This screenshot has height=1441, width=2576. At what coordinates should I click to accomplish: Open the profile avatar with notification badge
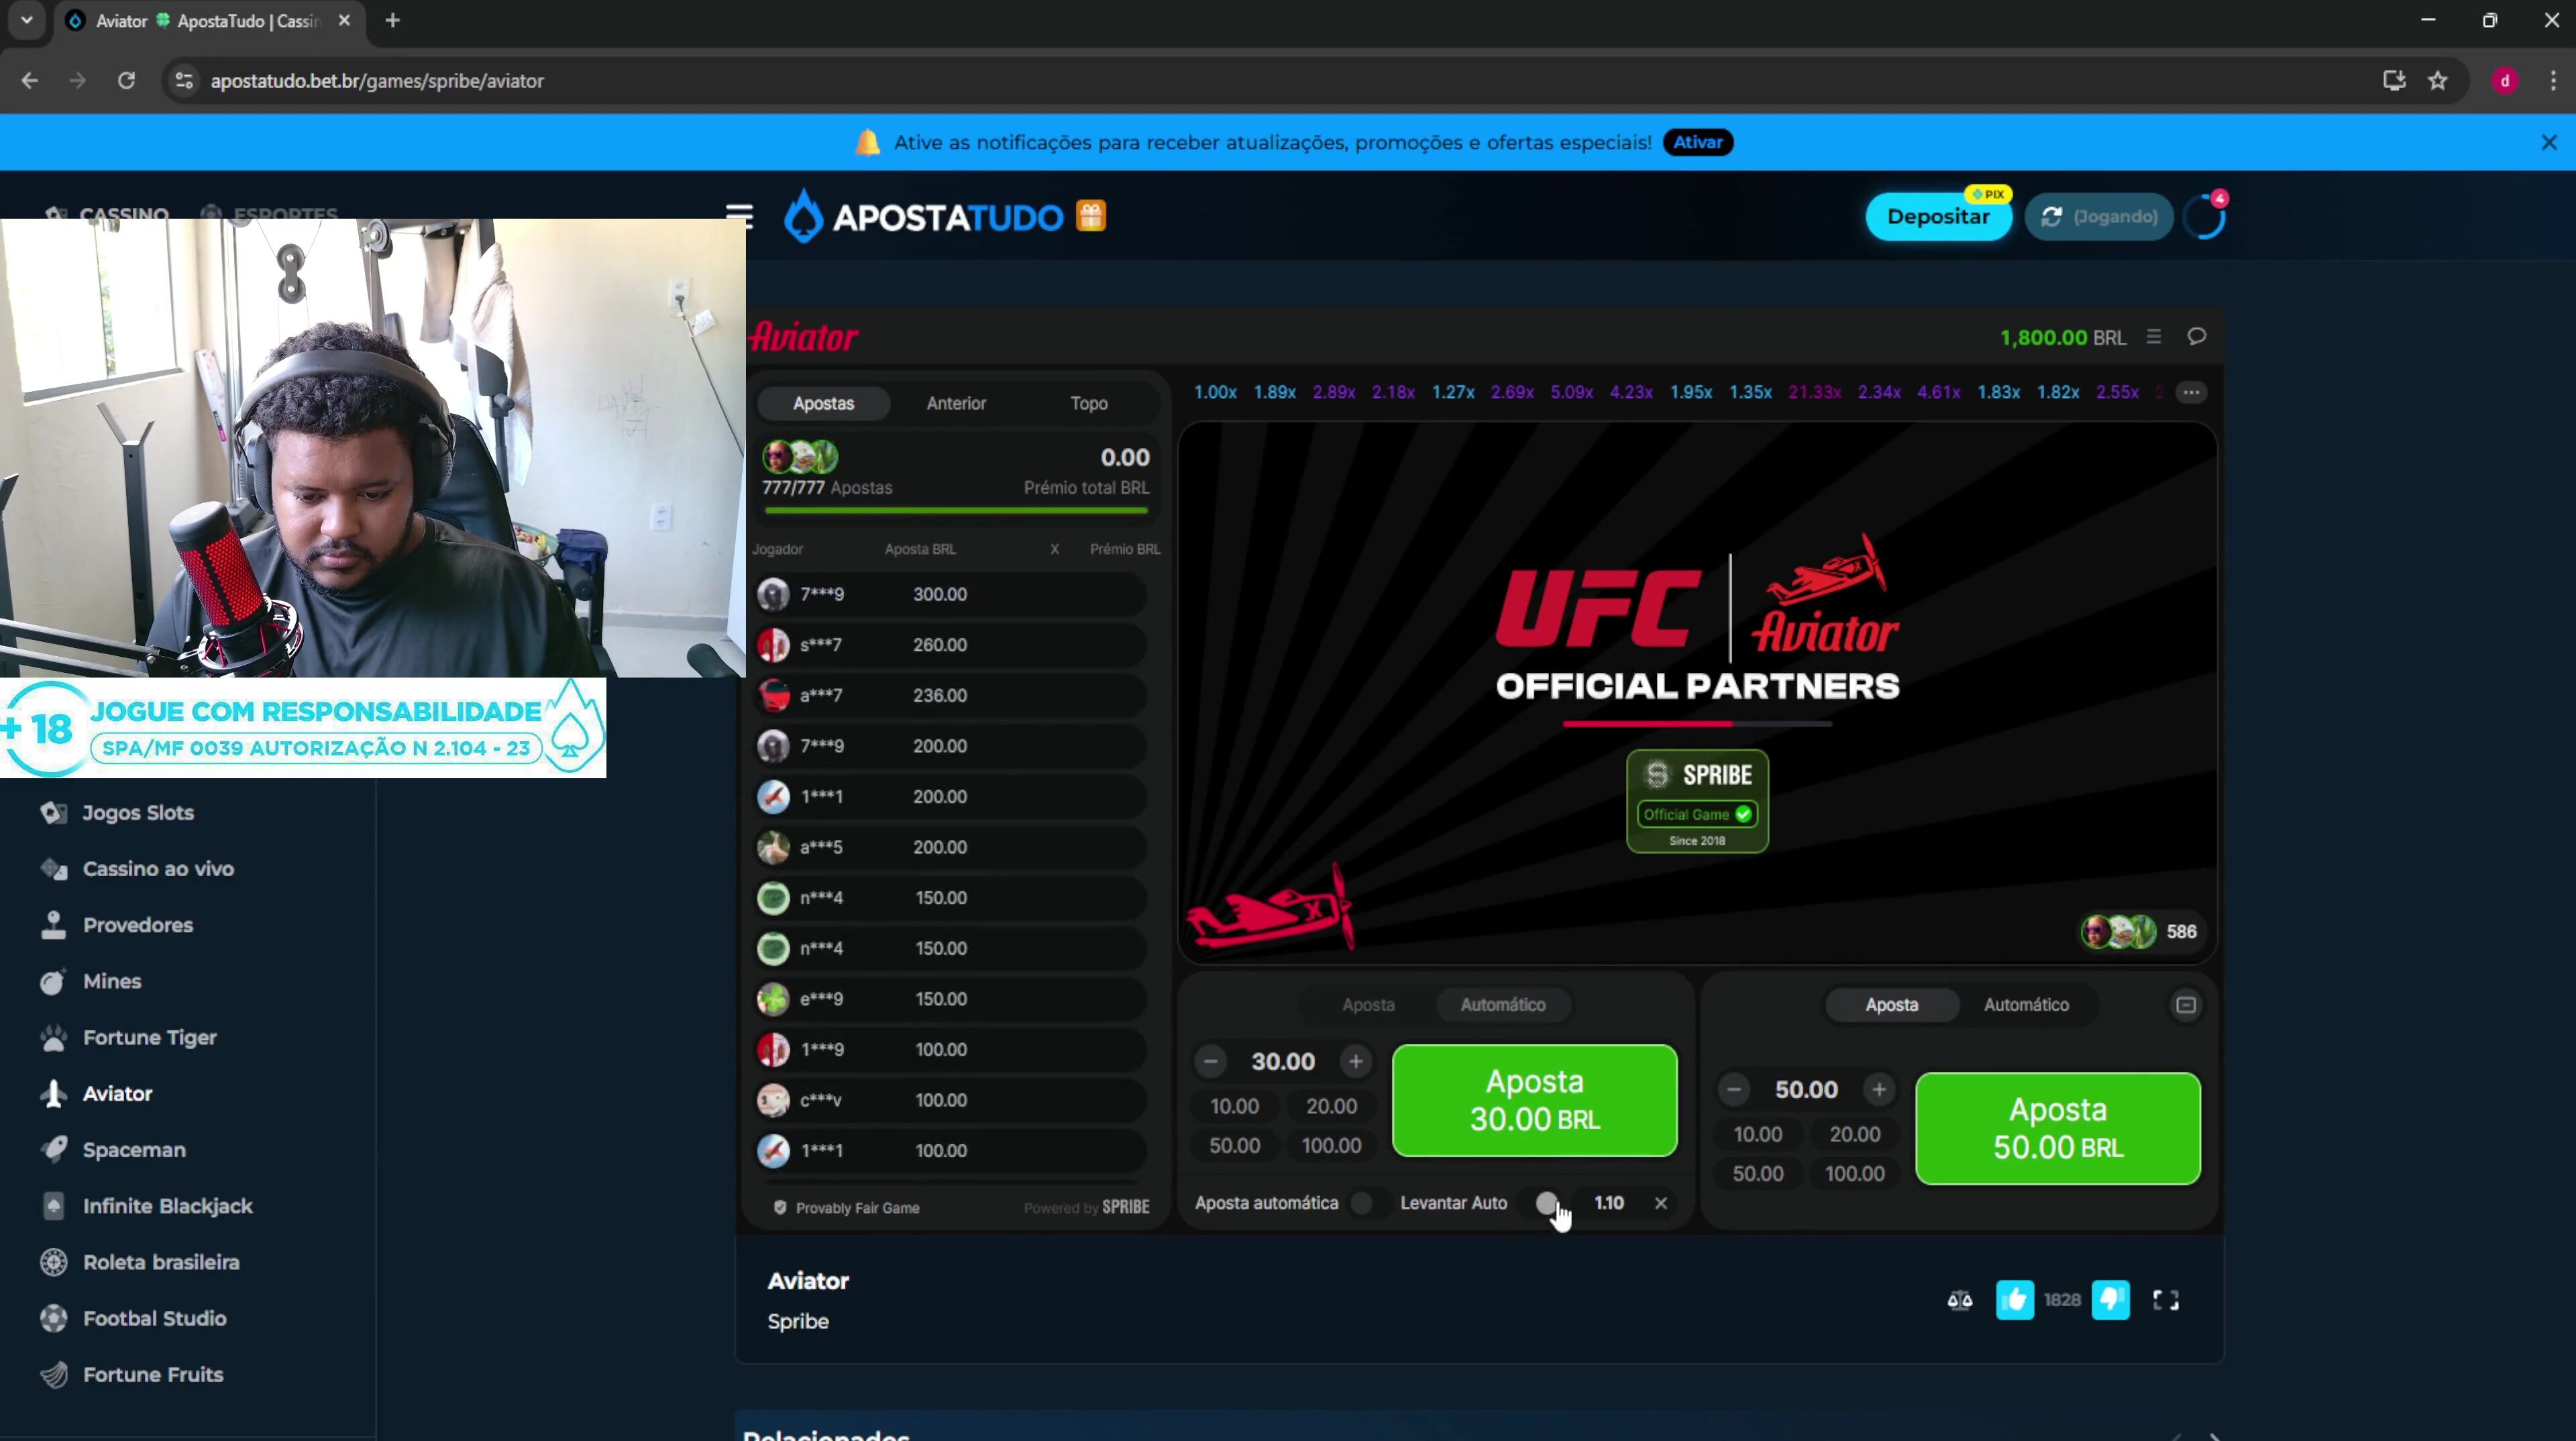click(2204, 216)
